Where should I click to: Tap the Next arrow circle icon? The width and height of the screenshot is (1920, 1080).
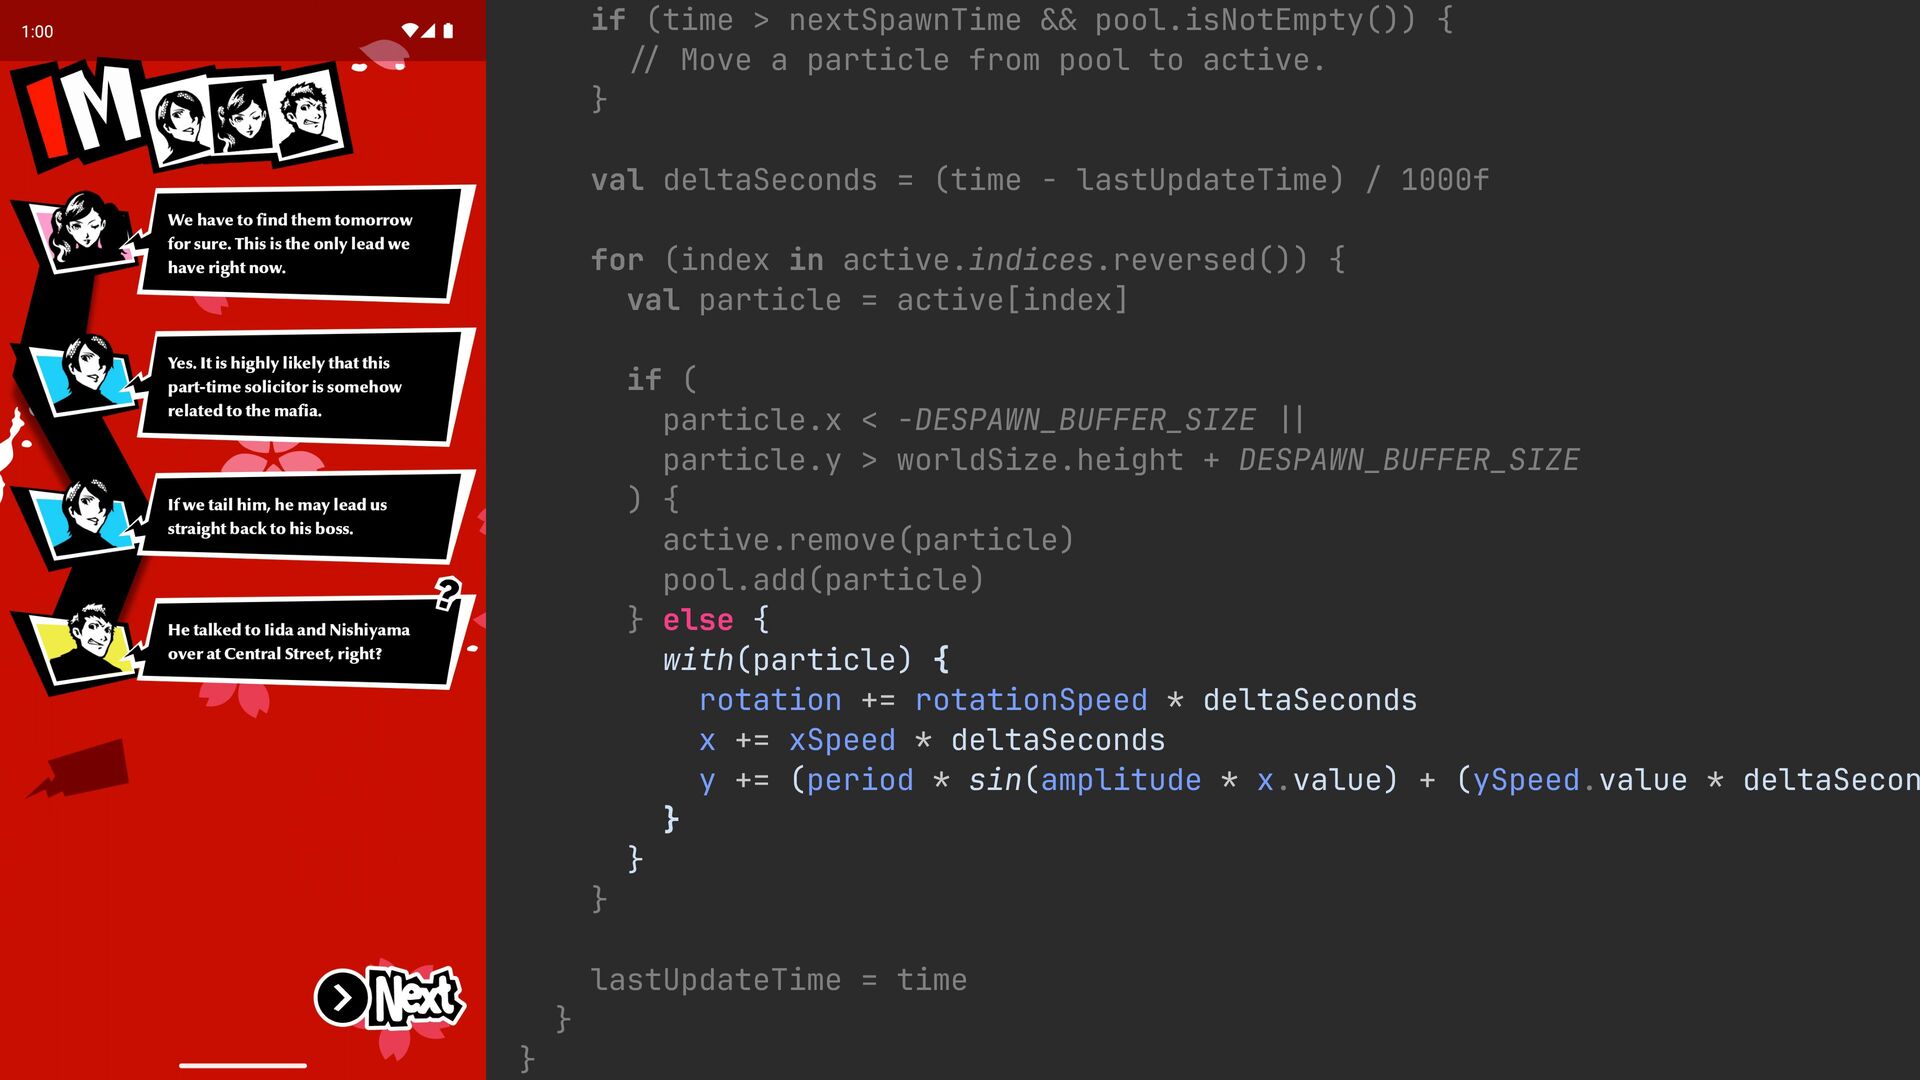pyautogui.click(x=342, y=998)
